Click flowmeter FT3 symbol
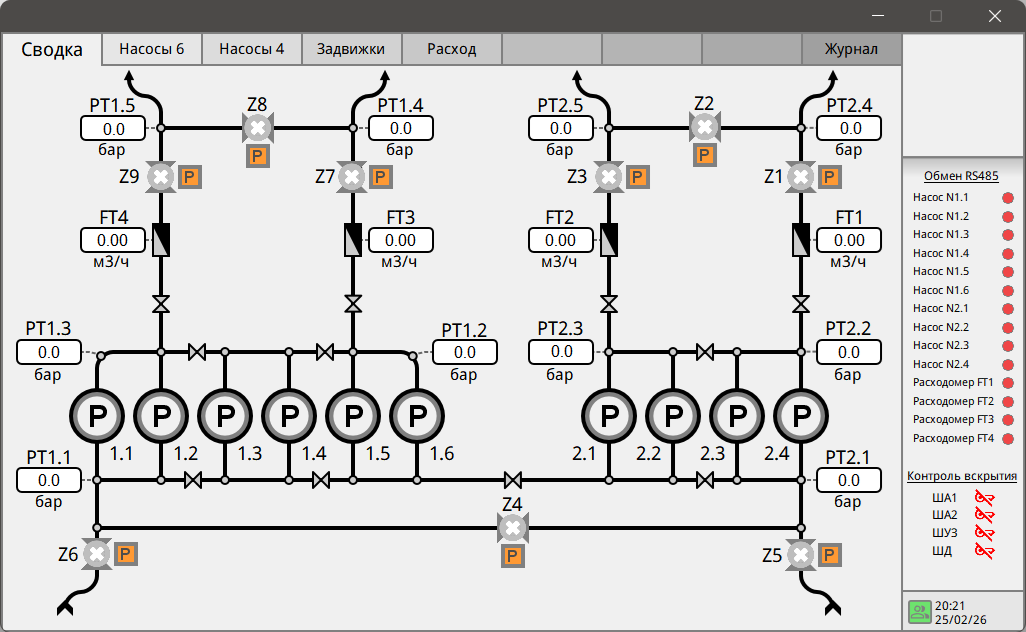Screen dimensions: 1026x632 click(x=353, y=240)
